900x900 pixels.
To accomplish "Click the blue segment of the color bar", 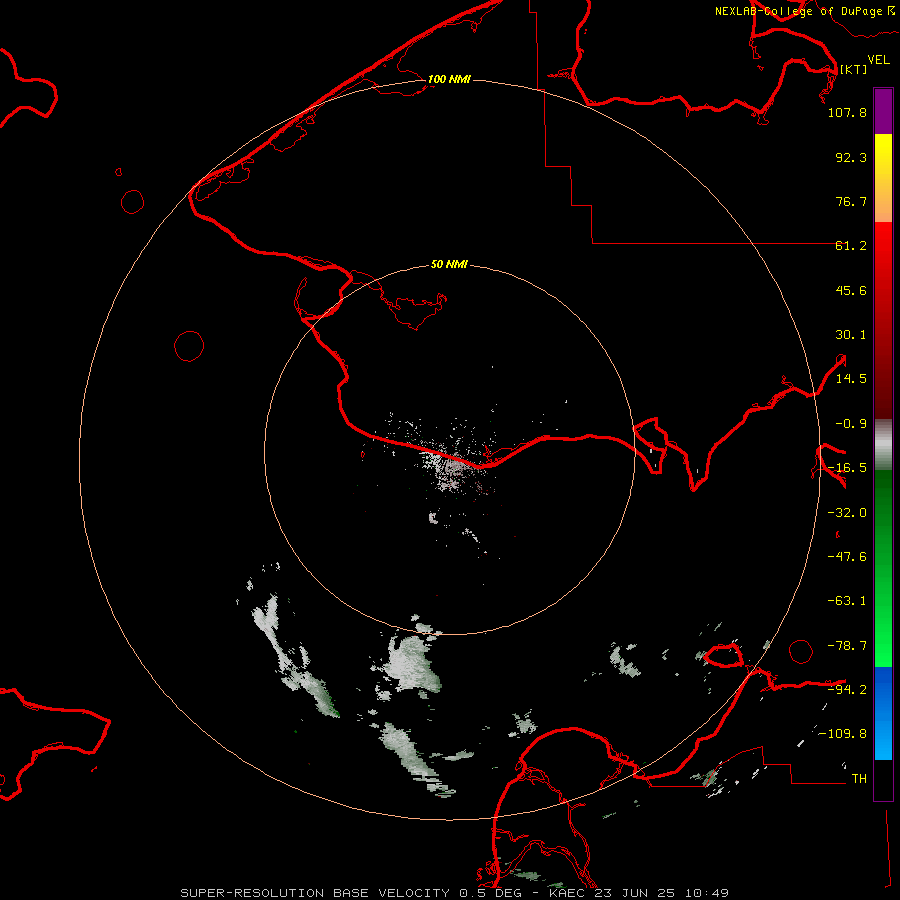I will tap(883, 713).
